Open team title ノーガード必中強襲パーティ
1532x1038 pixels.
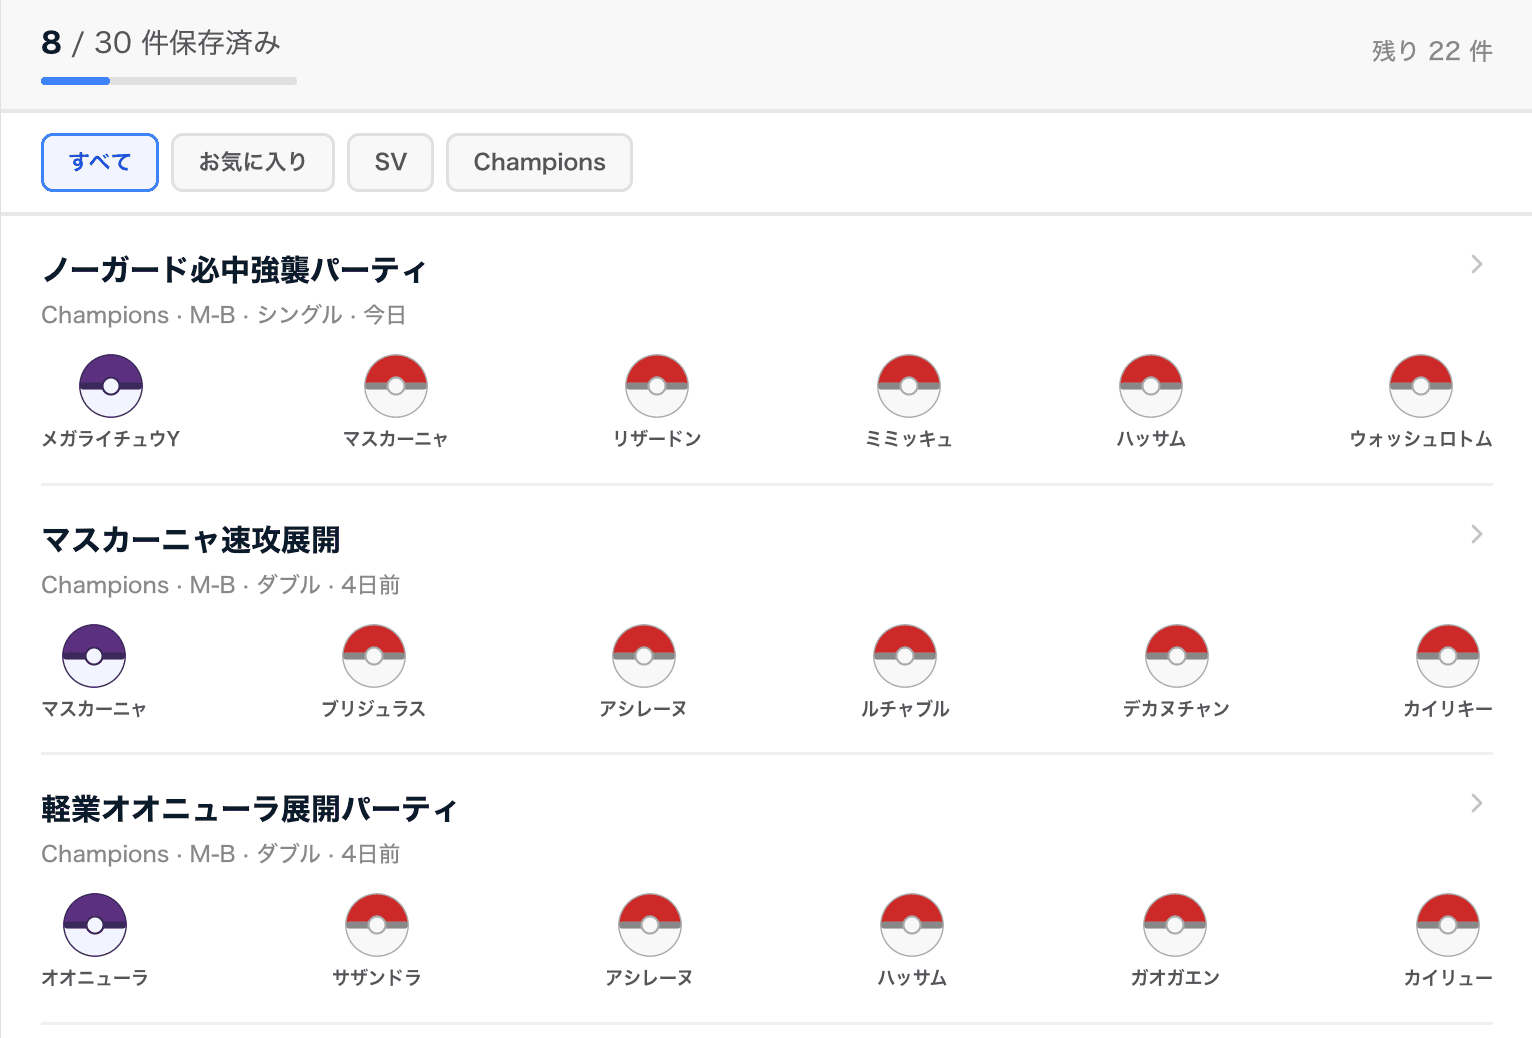[x=234, y=269]
